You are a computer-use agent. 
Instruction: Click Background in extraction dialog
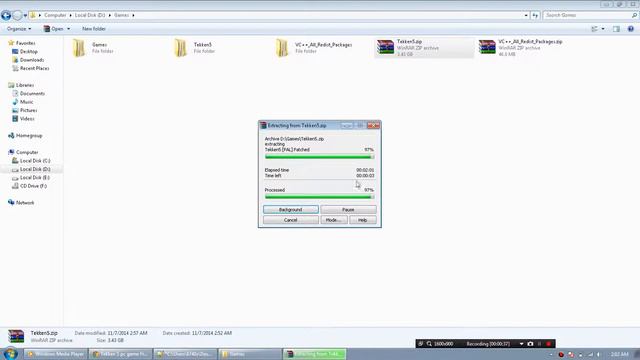pos(291,209)
